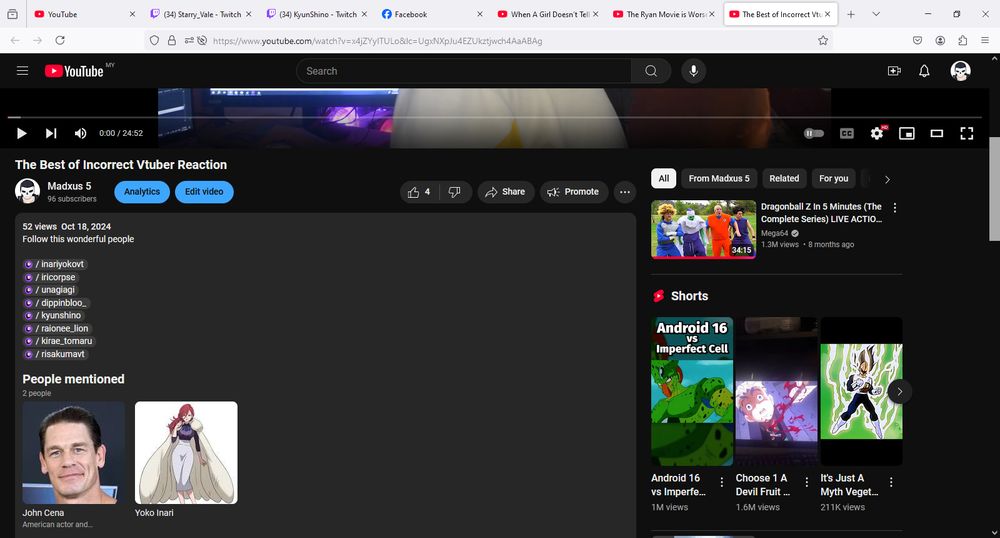Enter fullscreen mode
Image resolution: width=1000 pixels, height=538 pixels.
tap(967, 133)
